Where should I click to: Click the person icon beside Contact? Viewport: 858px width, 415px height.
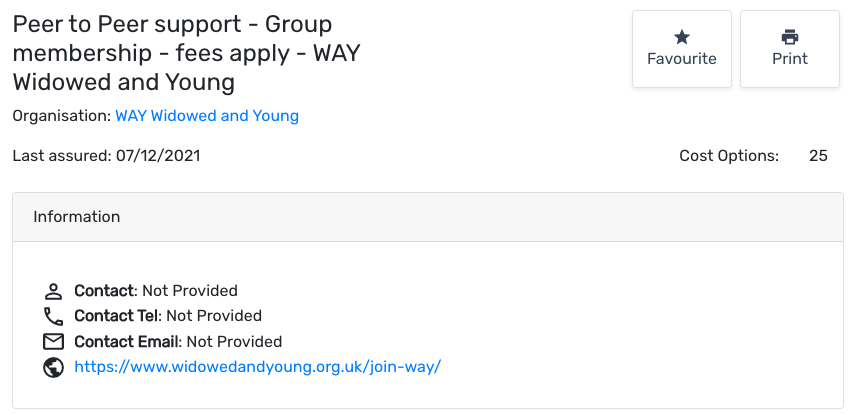pyautogui.click(x=53, y=292)
